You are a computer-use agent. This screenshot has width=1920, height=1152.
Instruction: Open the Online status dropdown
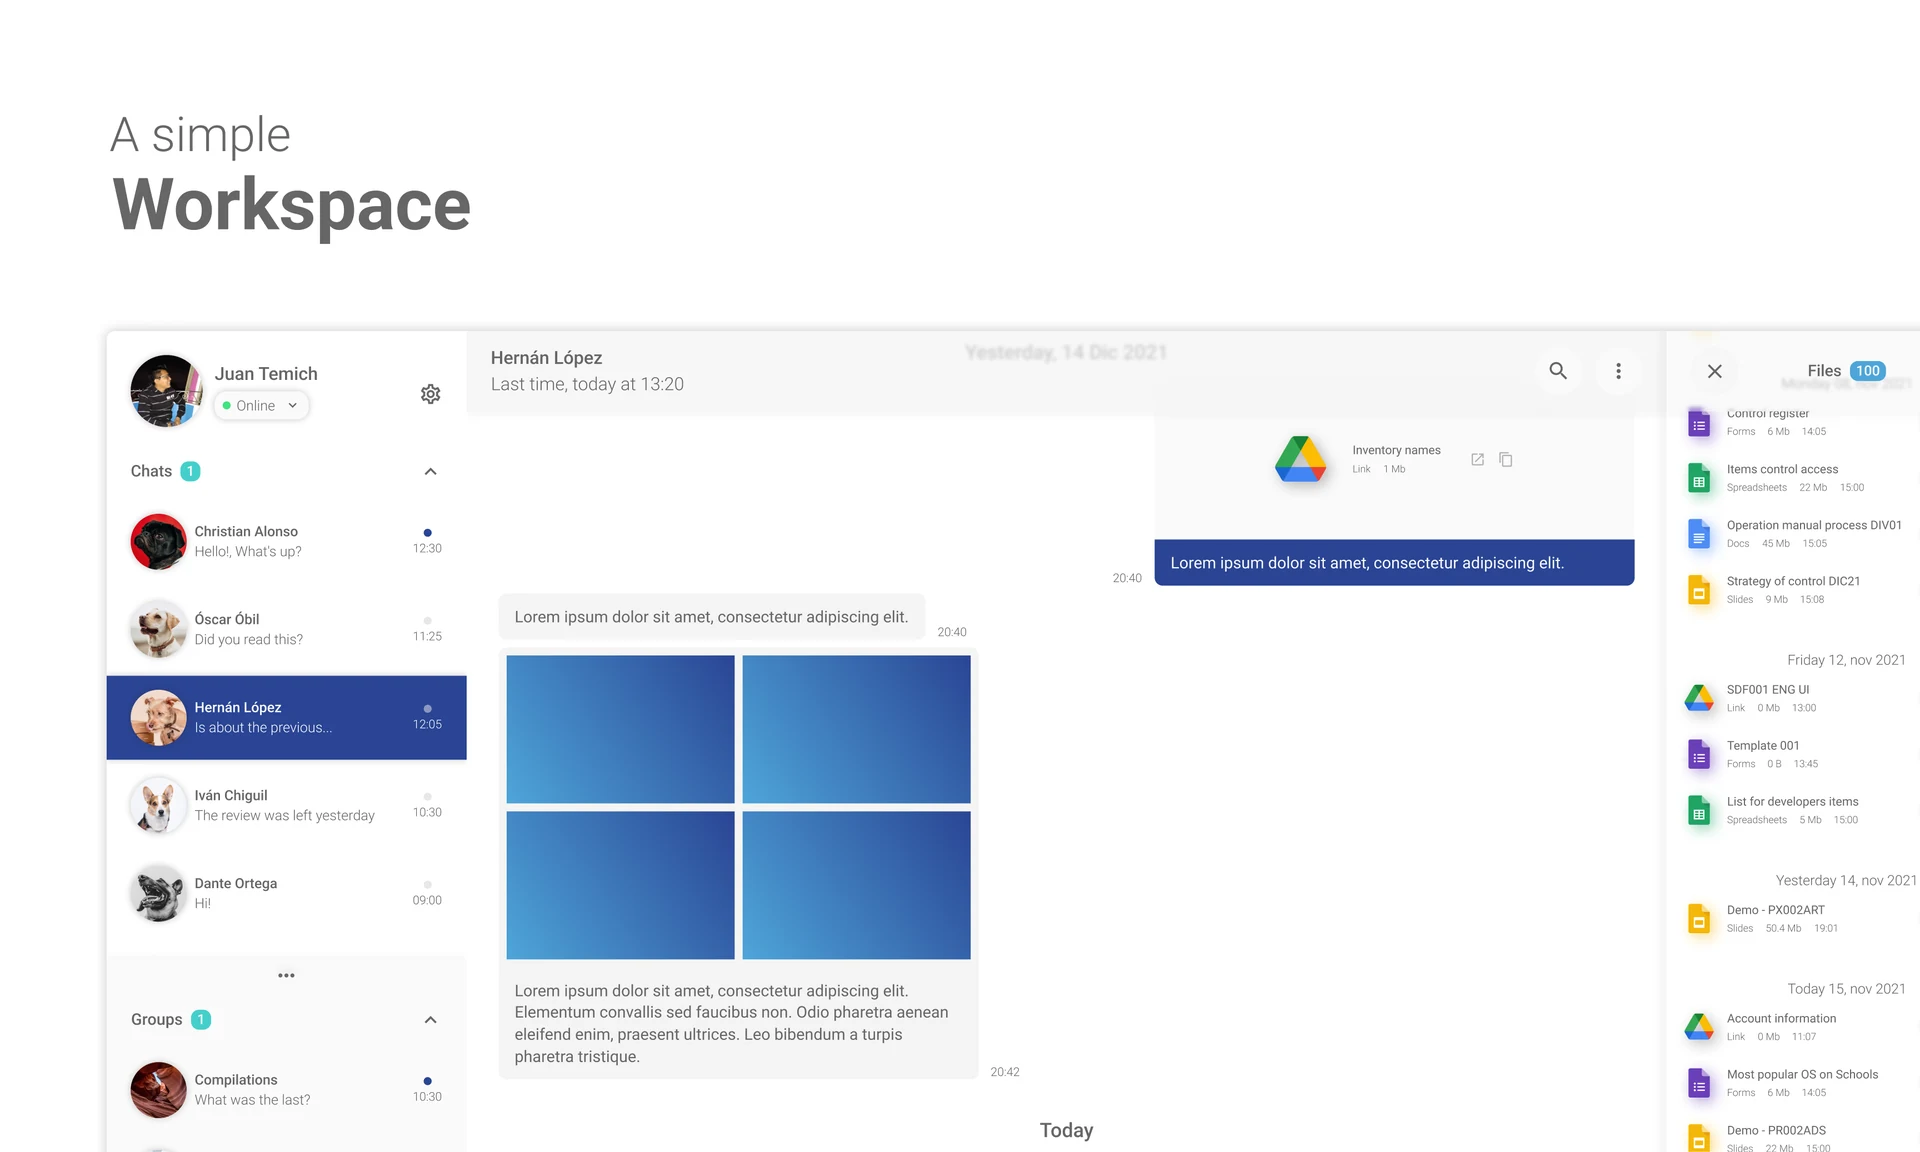pos(261,405)
